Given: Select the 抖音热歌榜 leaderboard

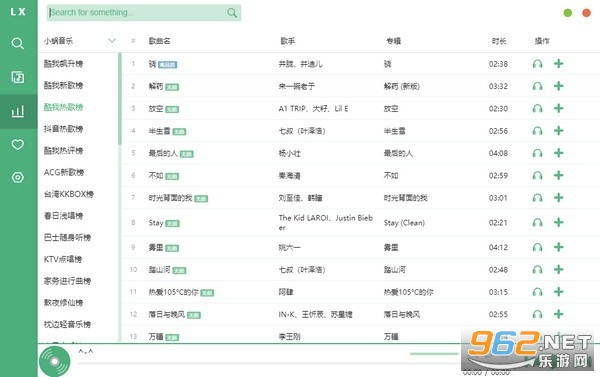Looking at the screenshot, I should [64, 129].
